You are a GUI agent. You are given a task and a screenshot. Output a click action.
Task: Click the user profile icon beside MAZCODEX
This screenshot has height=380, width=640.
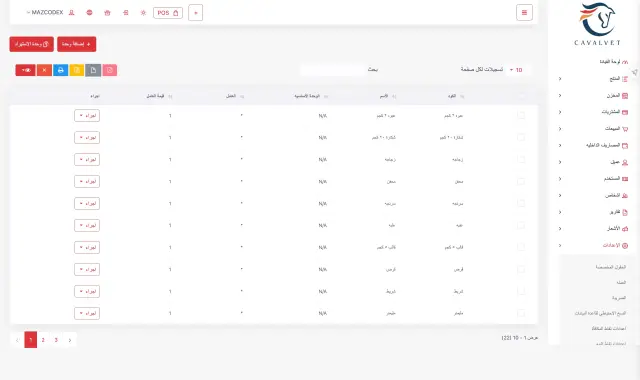tap(71, 13)
